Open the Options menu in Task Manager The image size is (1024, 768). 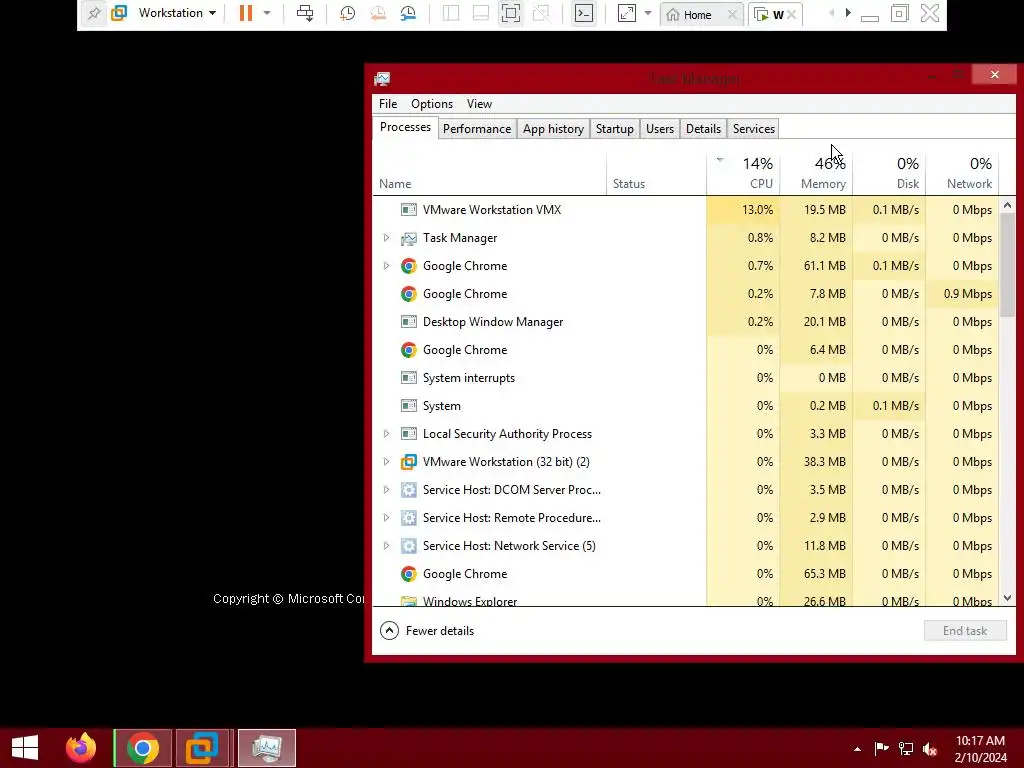pyautogui.click(x=432, y=104)
